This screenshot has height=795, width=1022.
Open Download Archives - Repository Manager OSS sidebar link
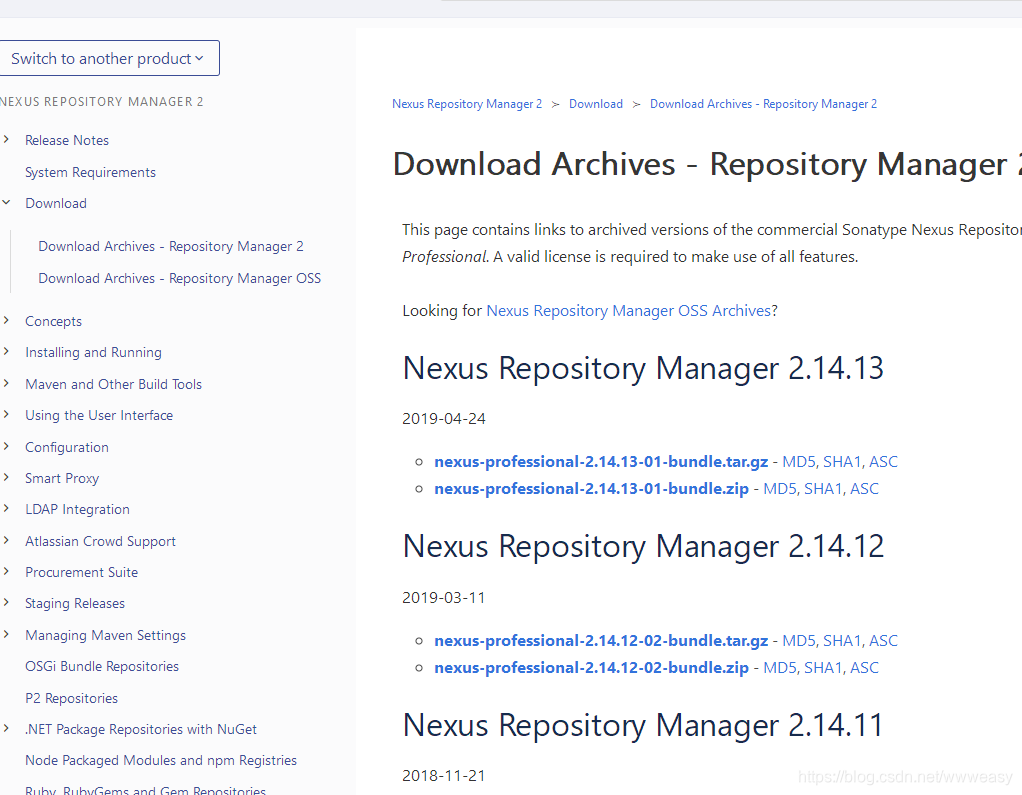pyautogui.click(x=179, y=278)
